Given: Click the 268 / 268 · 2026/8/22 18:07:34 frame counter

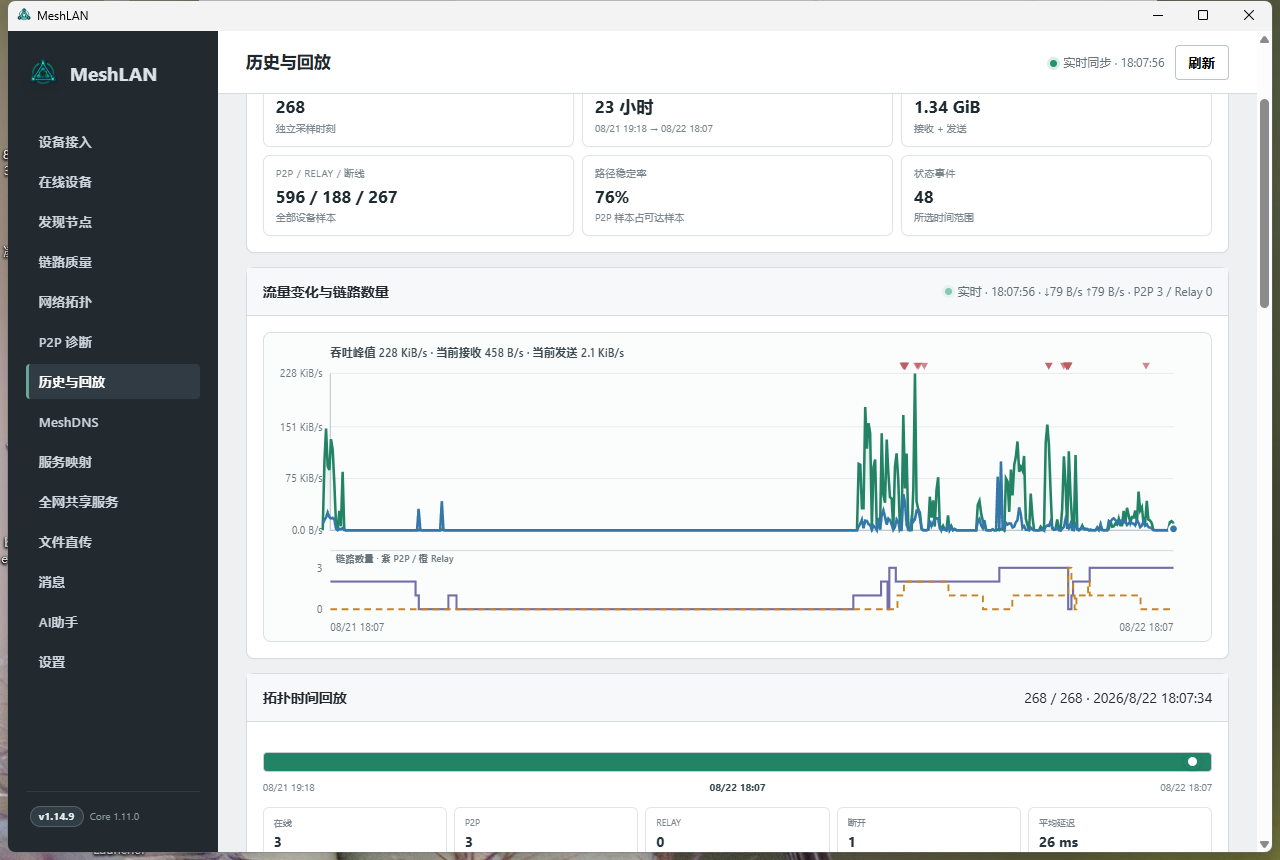Looking at the screenshot, I should tap(1118, 698).
